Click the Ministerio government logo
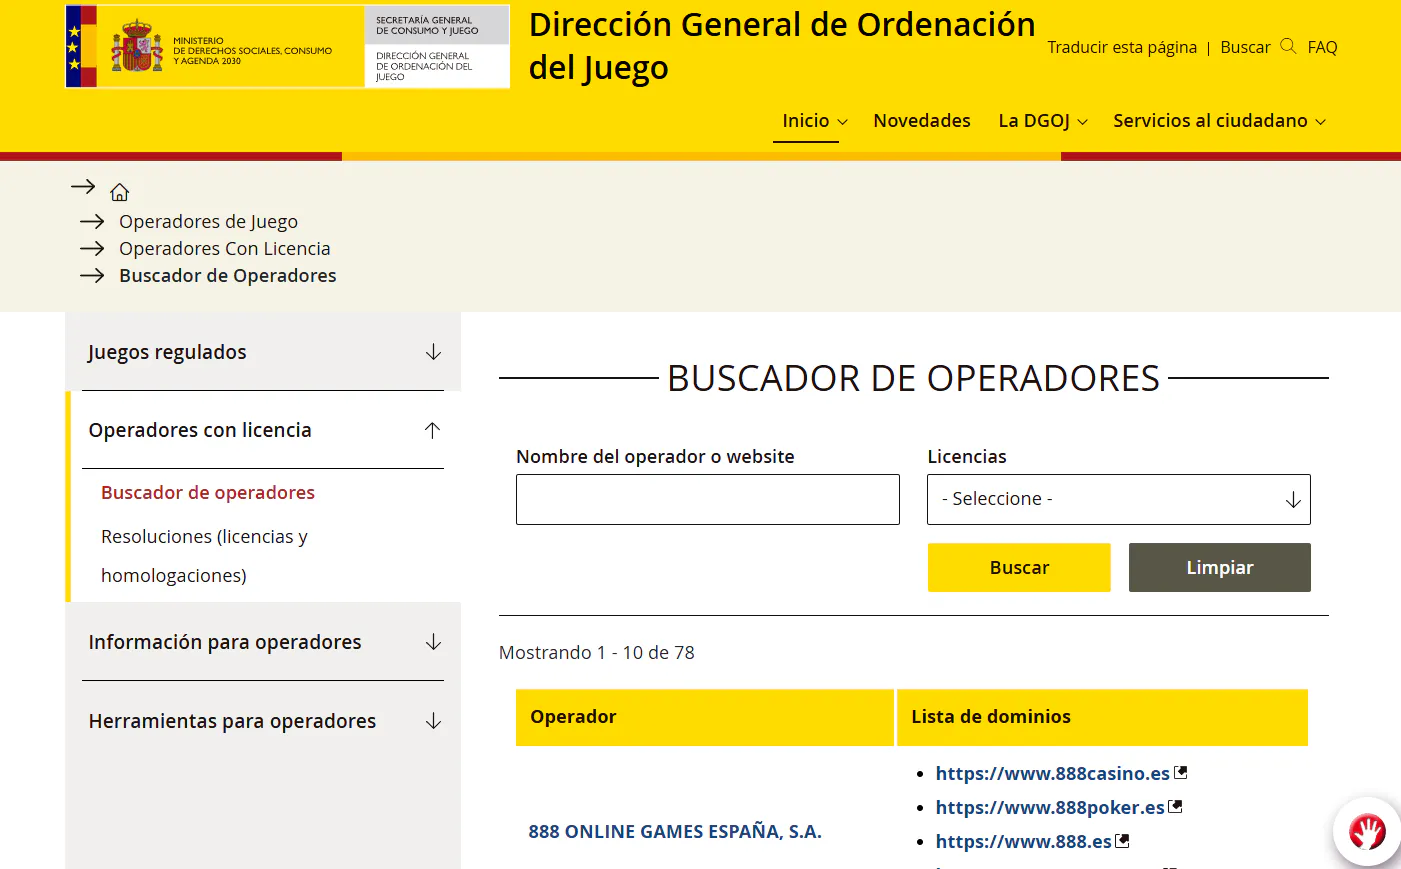This screenshot has width=1401, height=869. coord(288,46)
